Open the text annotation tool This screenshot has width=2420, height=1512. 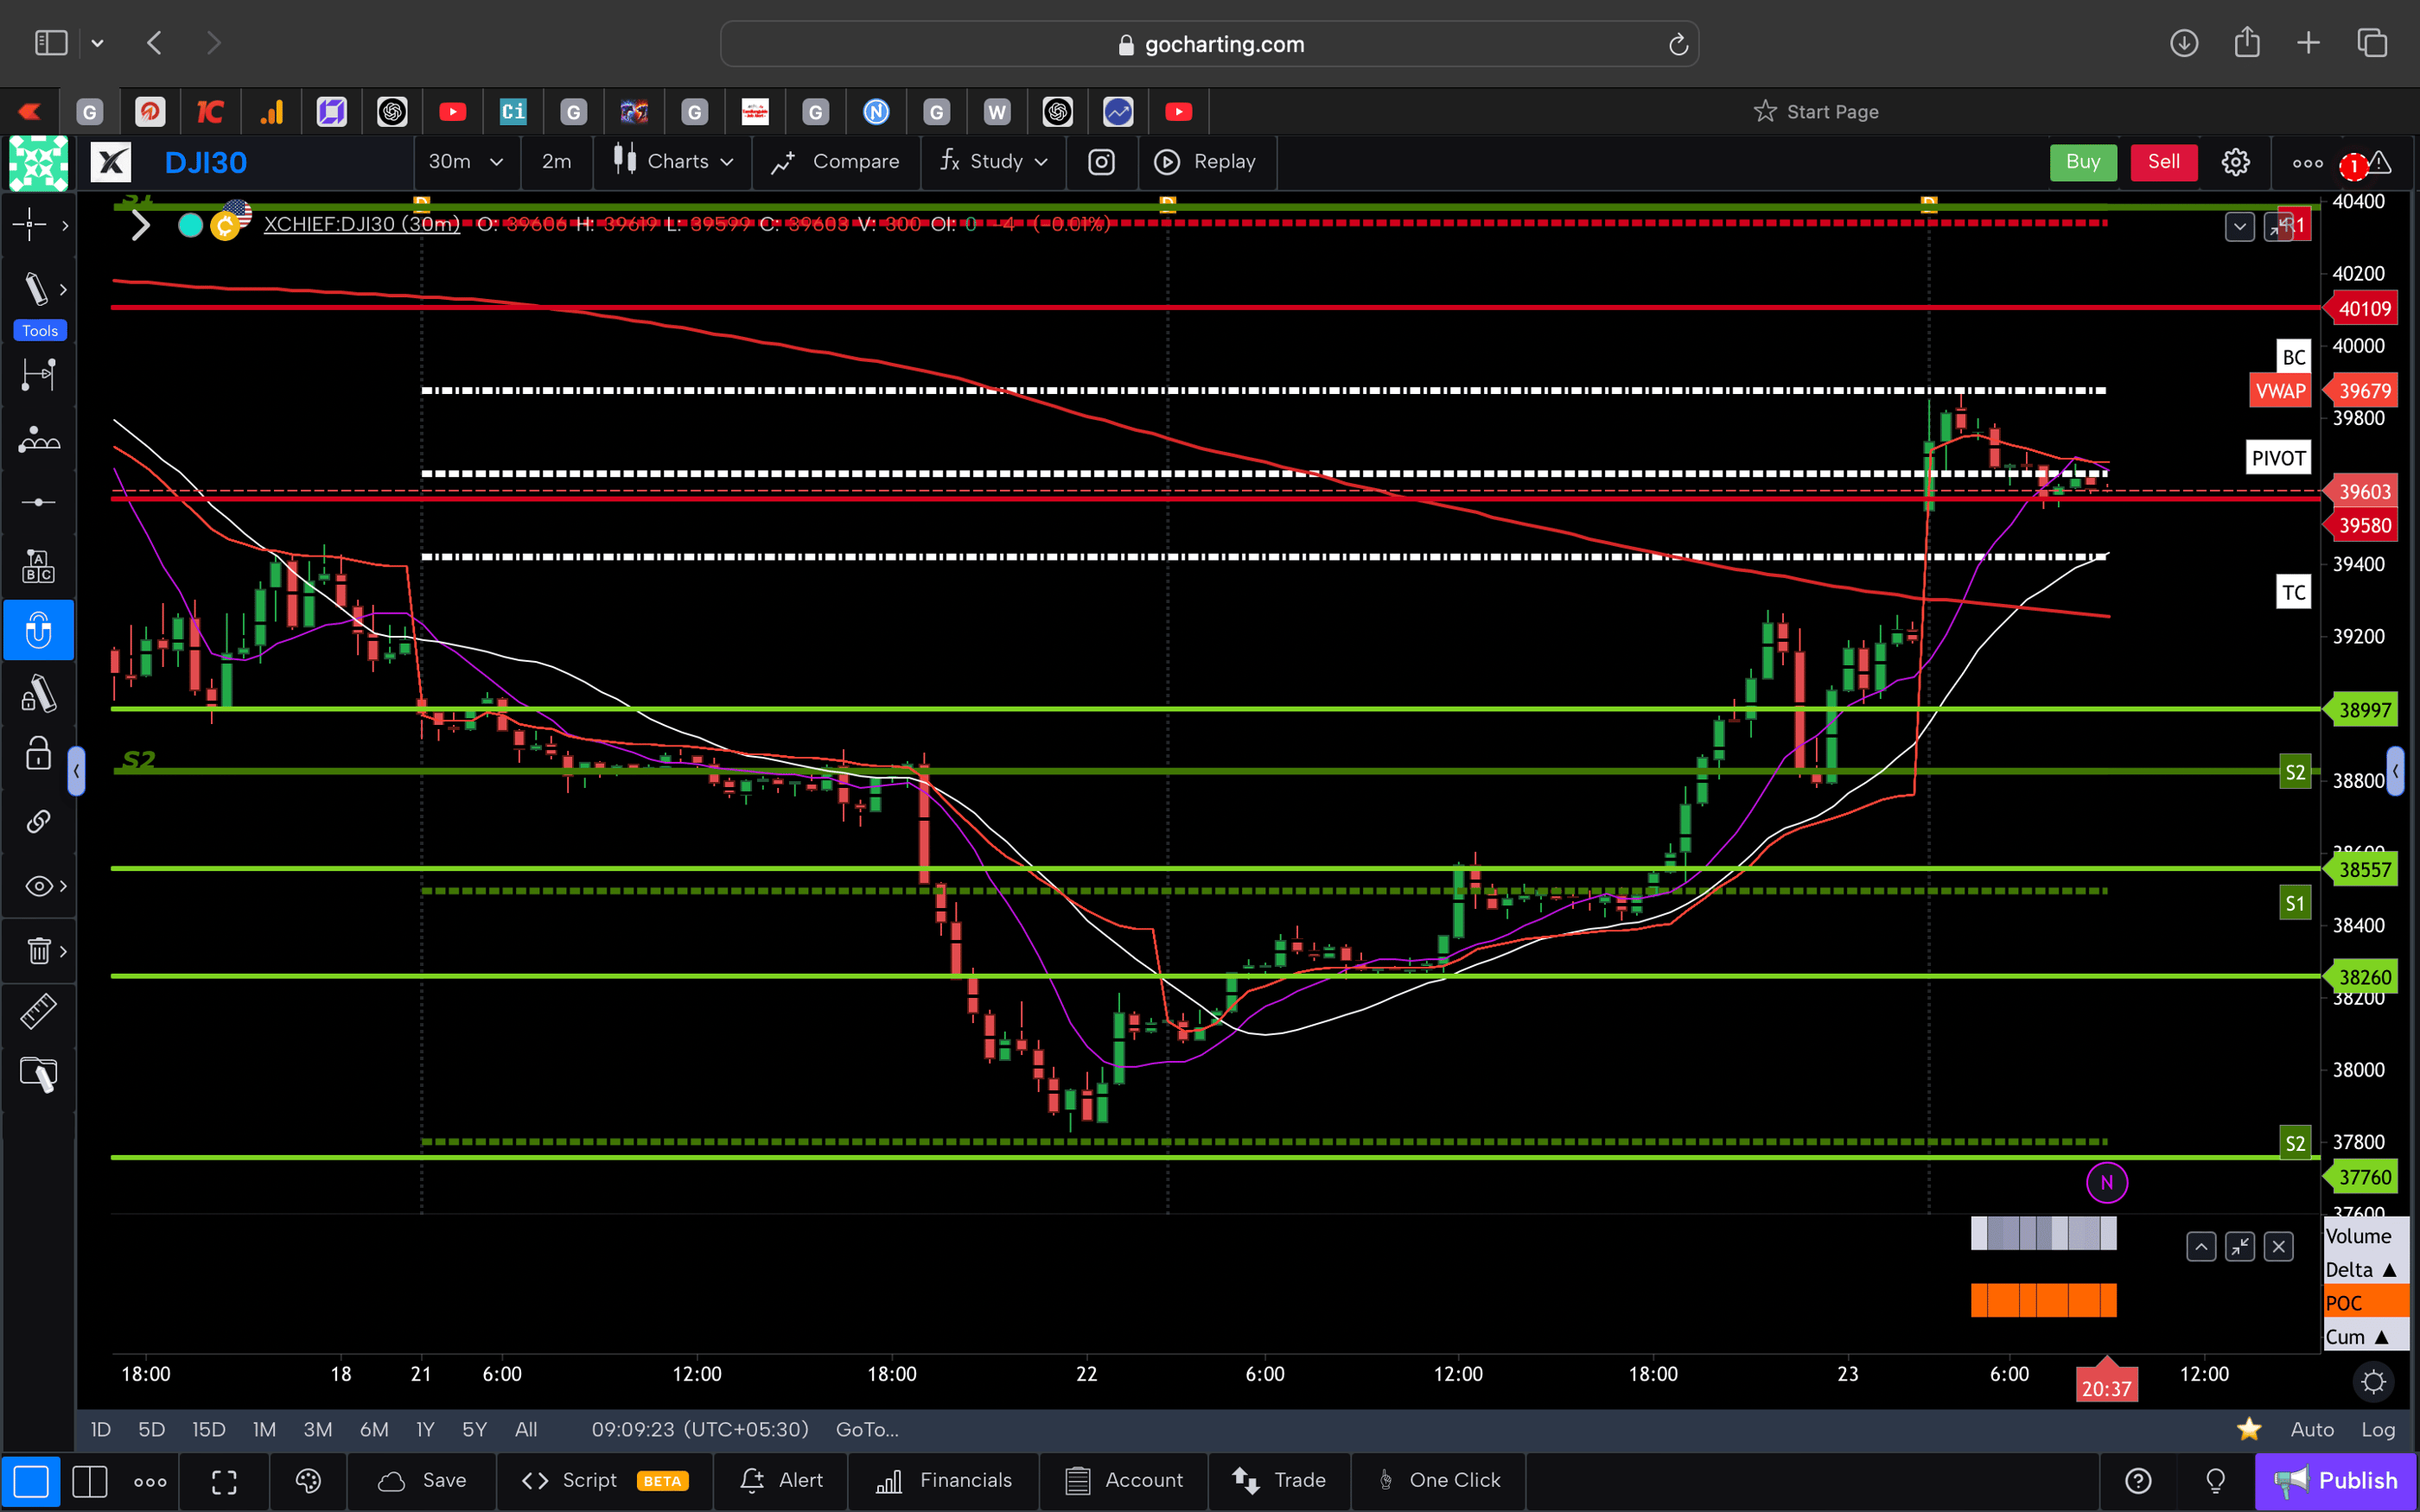(x=38, y=565)
